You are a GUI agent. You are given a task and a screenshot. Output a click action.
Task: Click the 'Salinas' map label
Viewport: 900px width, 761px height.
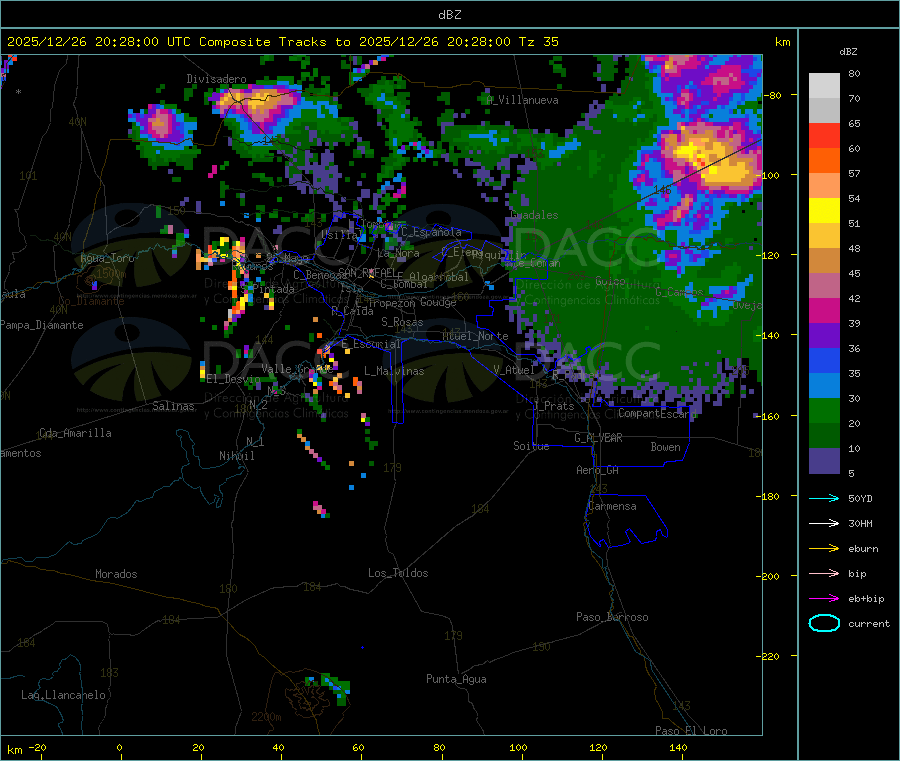173,406
